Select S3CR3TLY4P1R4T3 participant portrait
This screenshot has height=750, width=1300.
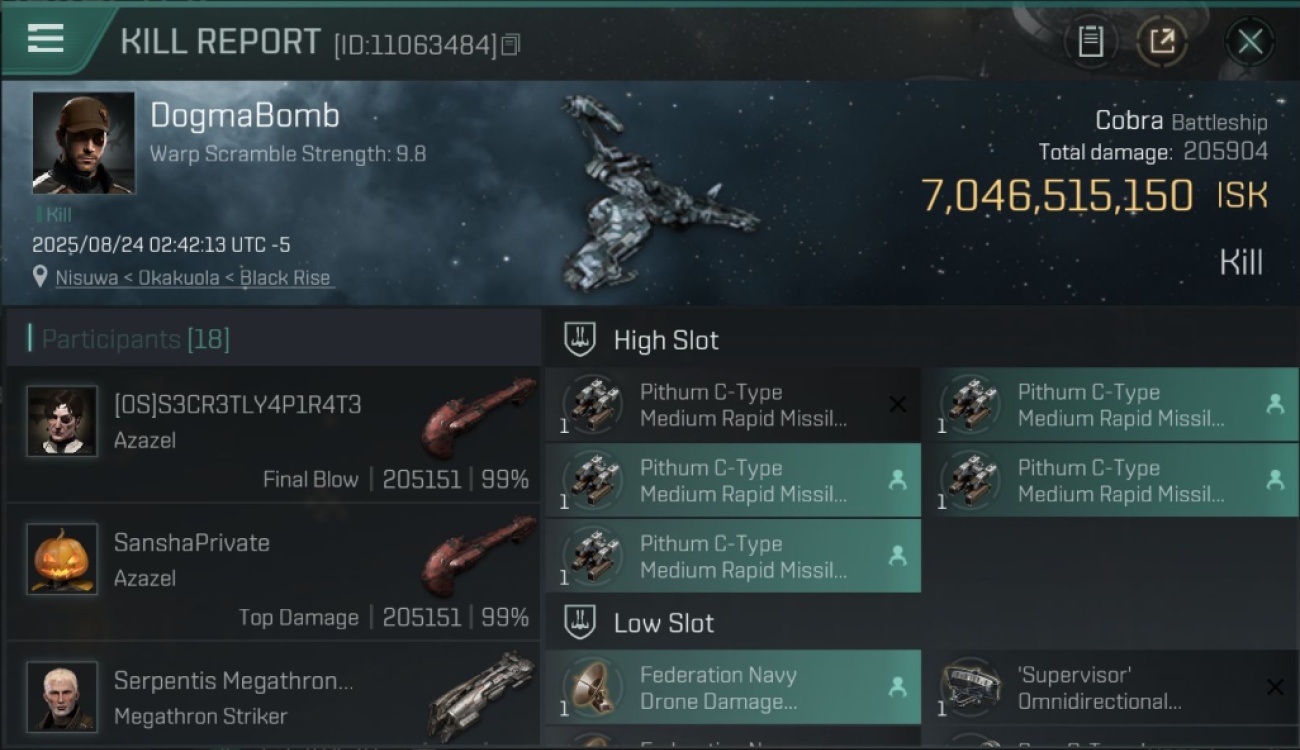tap(62, 421)
